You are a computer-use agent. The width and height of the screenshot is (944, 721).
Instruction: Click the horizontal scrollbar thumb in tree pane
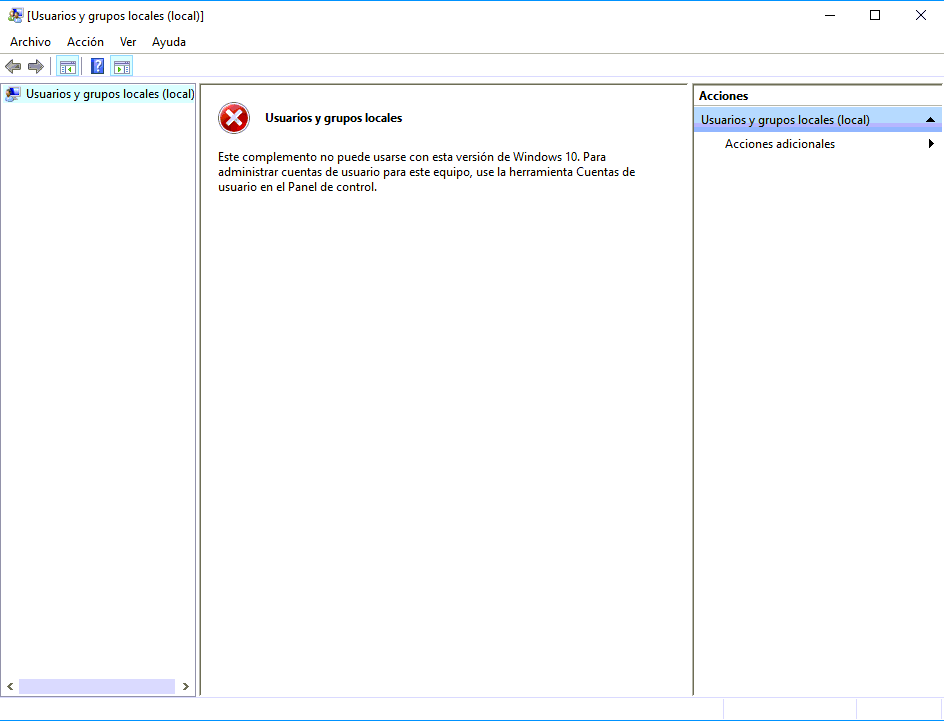pos(96,687)
